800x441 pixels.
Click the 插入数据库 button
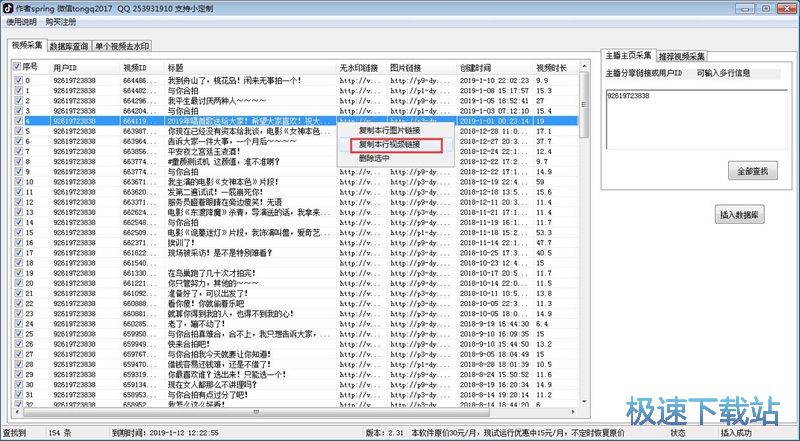(x=739, y=215)
